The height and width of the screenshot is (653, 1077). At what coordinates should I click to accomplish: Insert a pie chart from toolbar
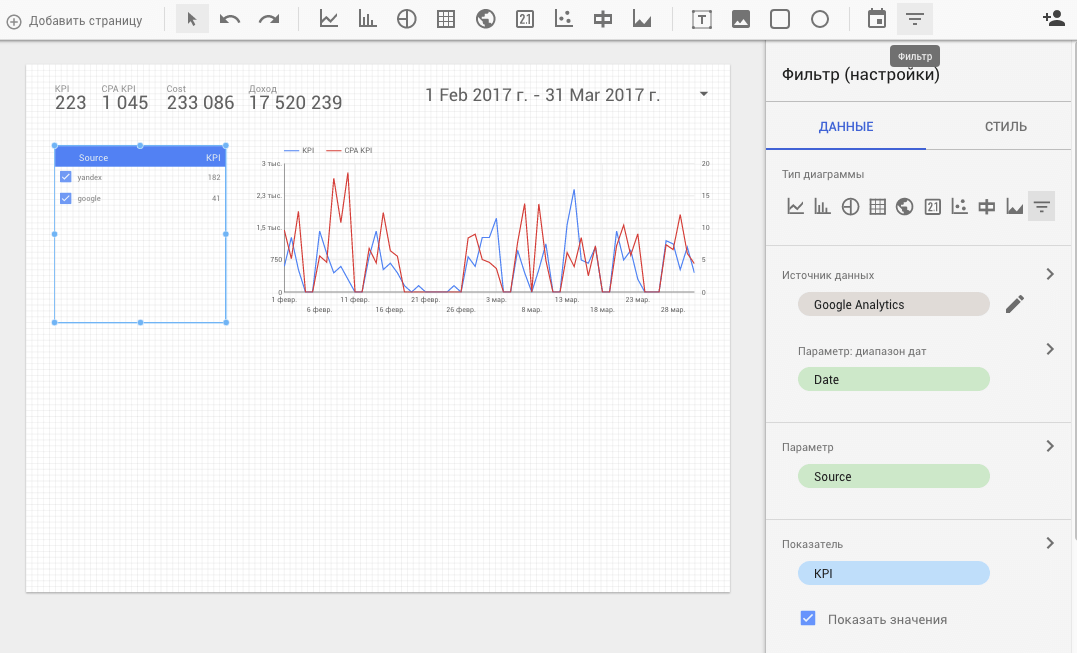point(406,20)
